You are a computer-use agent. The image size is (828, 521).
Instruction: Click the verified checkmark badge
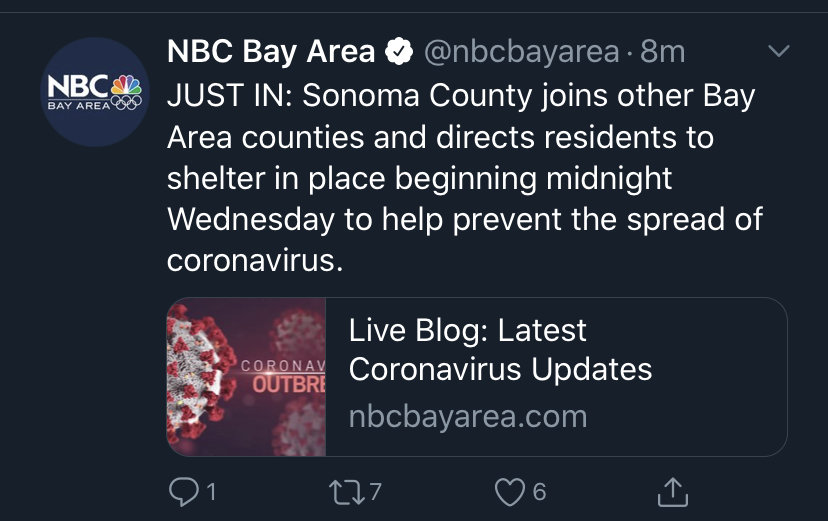(x=399, y=52)
